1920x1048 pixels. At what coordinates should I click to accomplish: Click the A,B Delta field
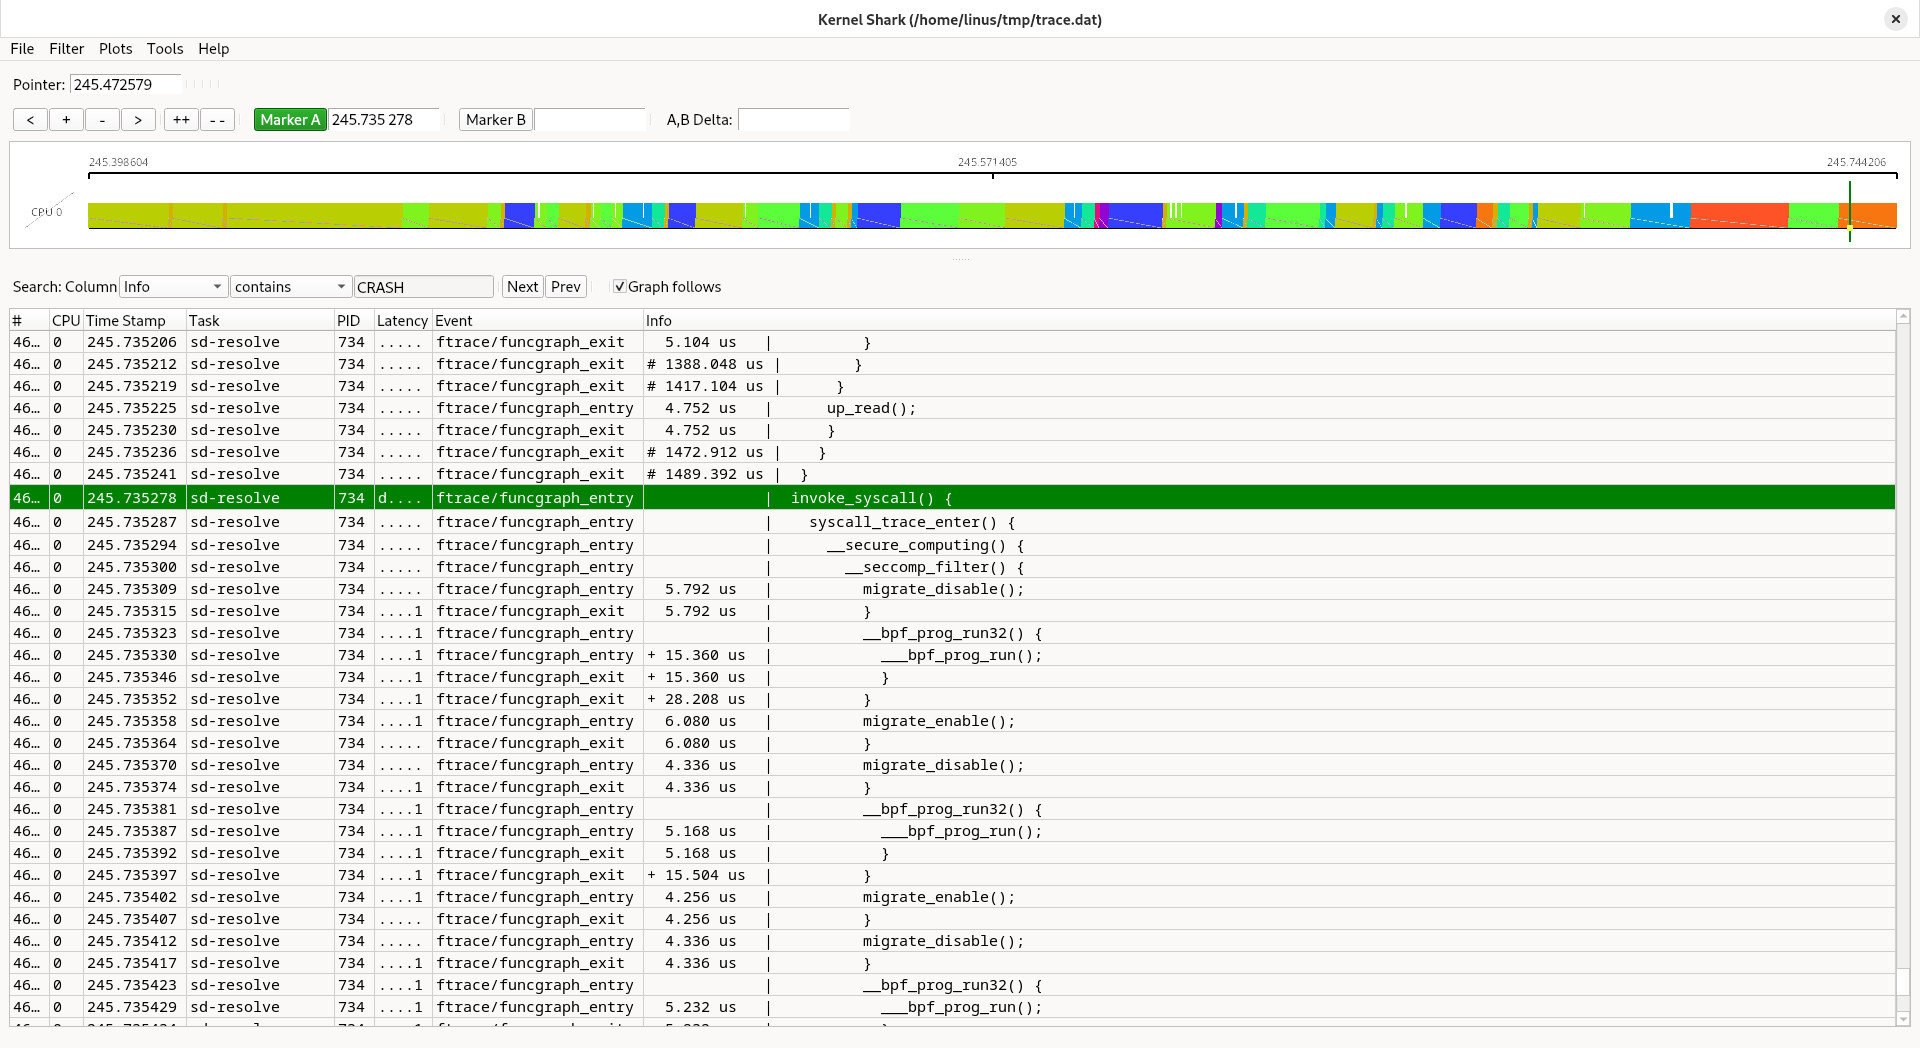click(794, 120)
